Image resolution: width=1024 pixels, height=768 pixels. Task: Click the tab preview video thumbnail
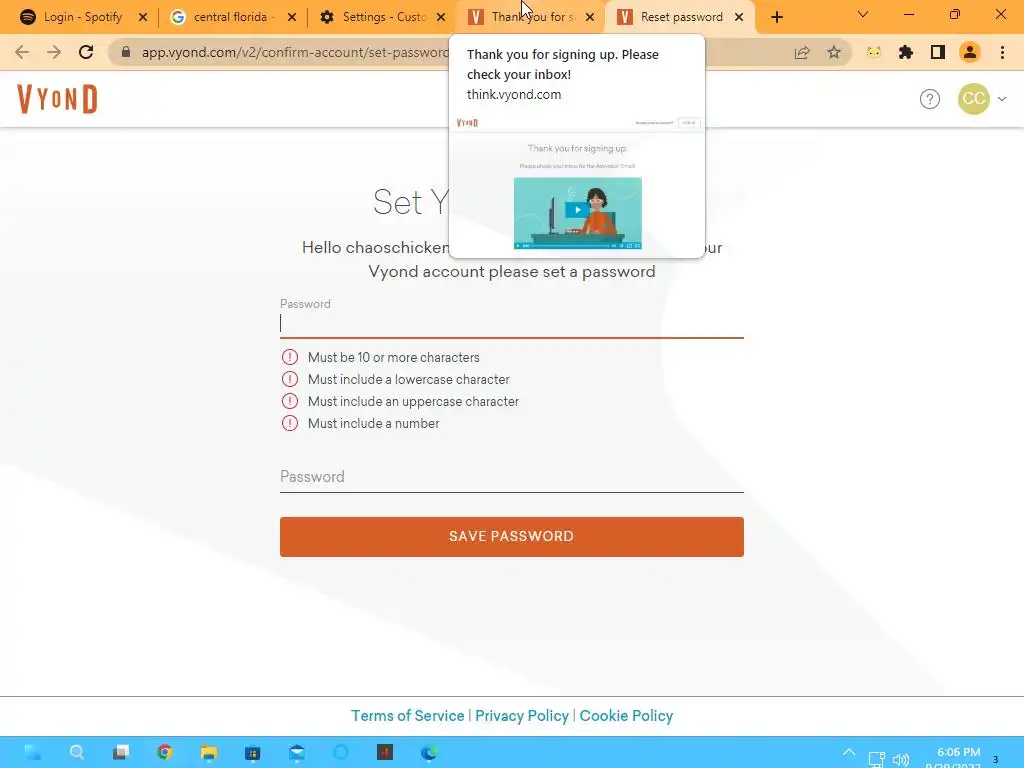(577, 213)
